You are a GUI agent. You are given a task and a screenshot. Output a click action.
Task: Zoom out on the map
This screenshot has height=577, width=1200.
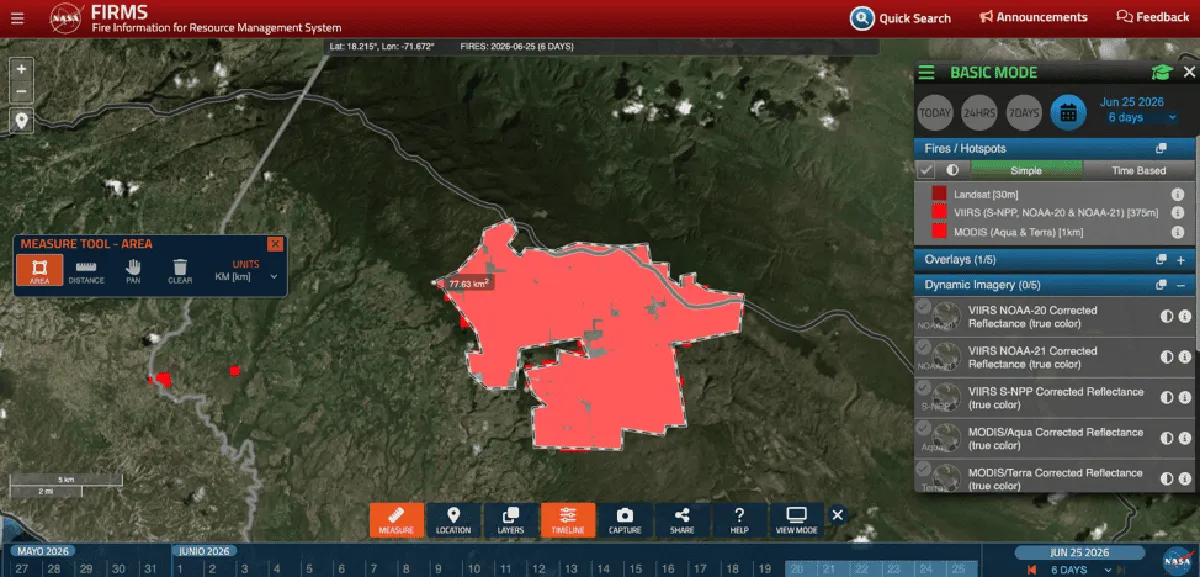(22, 92)
